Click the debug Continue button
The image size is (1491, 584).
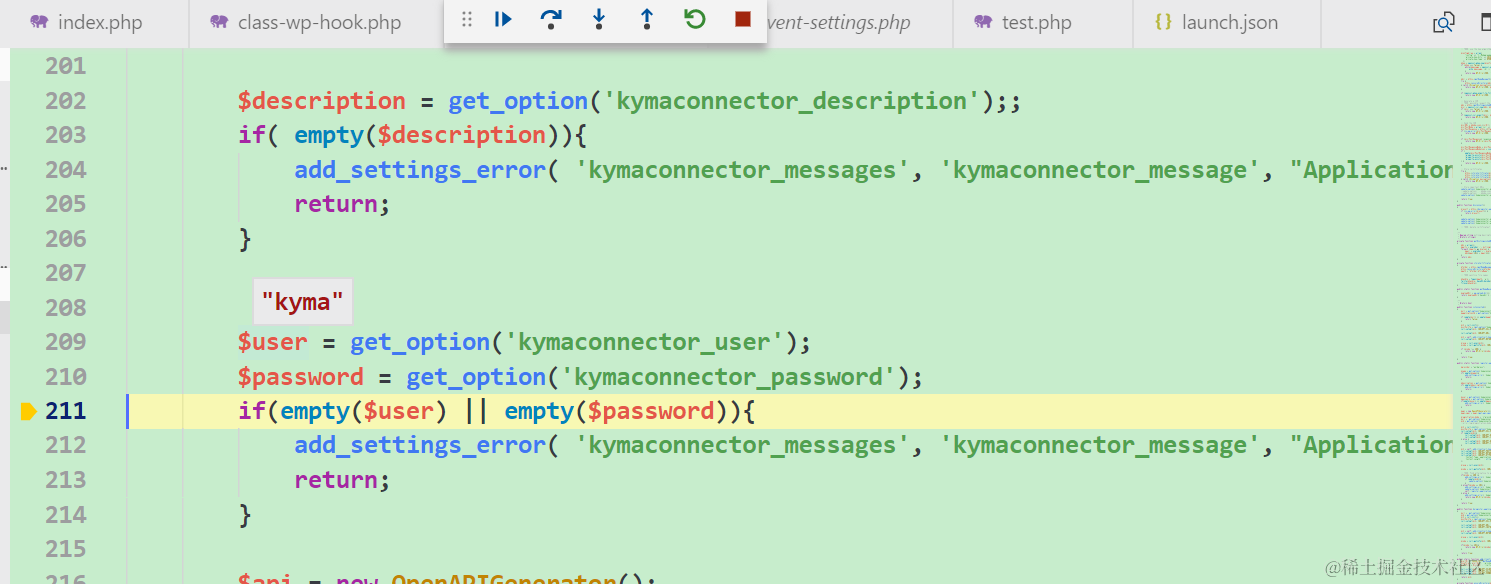(503, 19)
